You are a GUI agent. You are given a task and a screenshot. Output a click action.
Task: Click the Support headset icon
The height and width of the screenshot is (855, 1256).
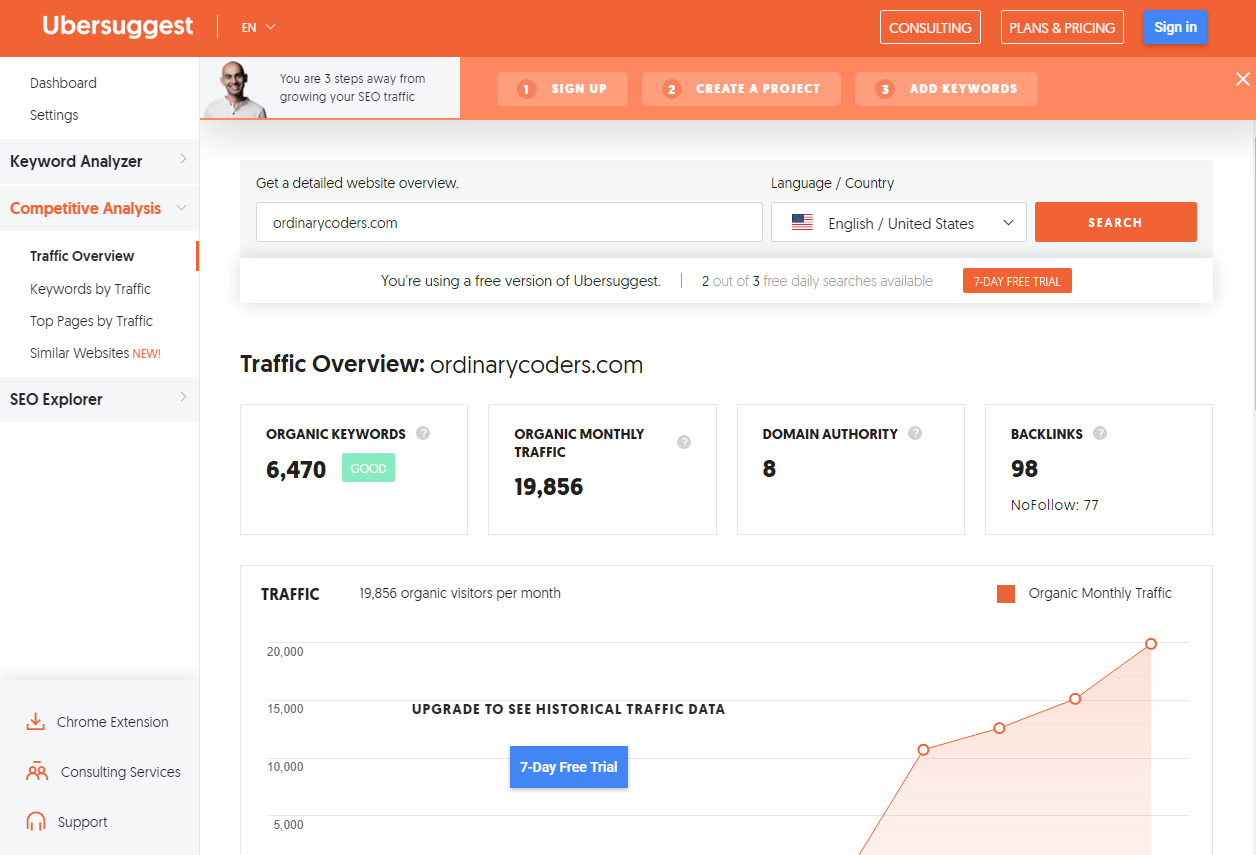click(x=36, y=822)
